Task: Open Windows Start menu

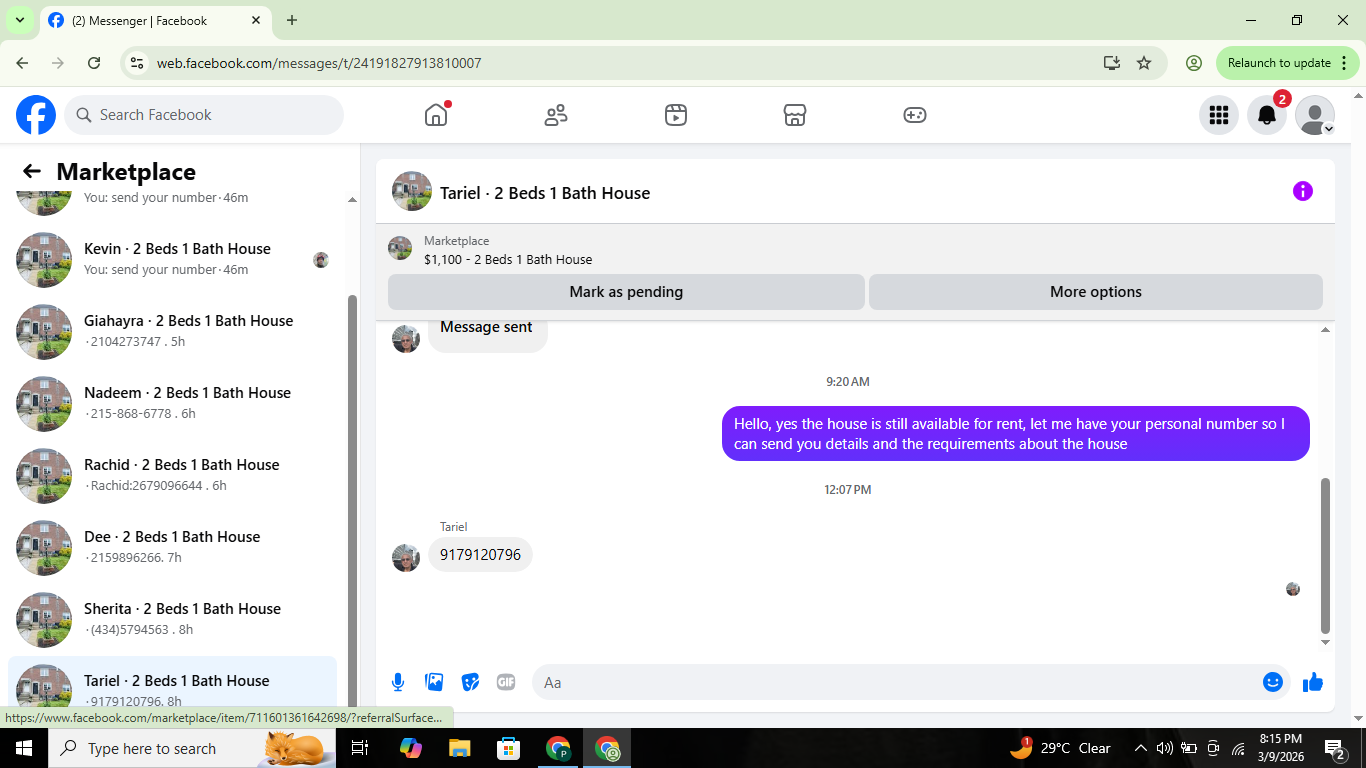Action: [x=24, y=748]
